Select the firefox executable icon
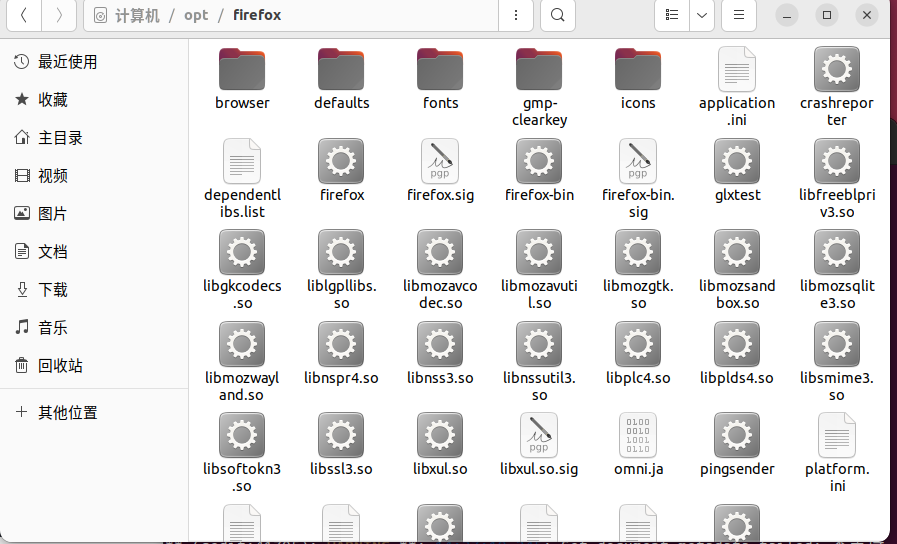Image resolution: width=897 pixels, height=544 pixels. point(341,161)
